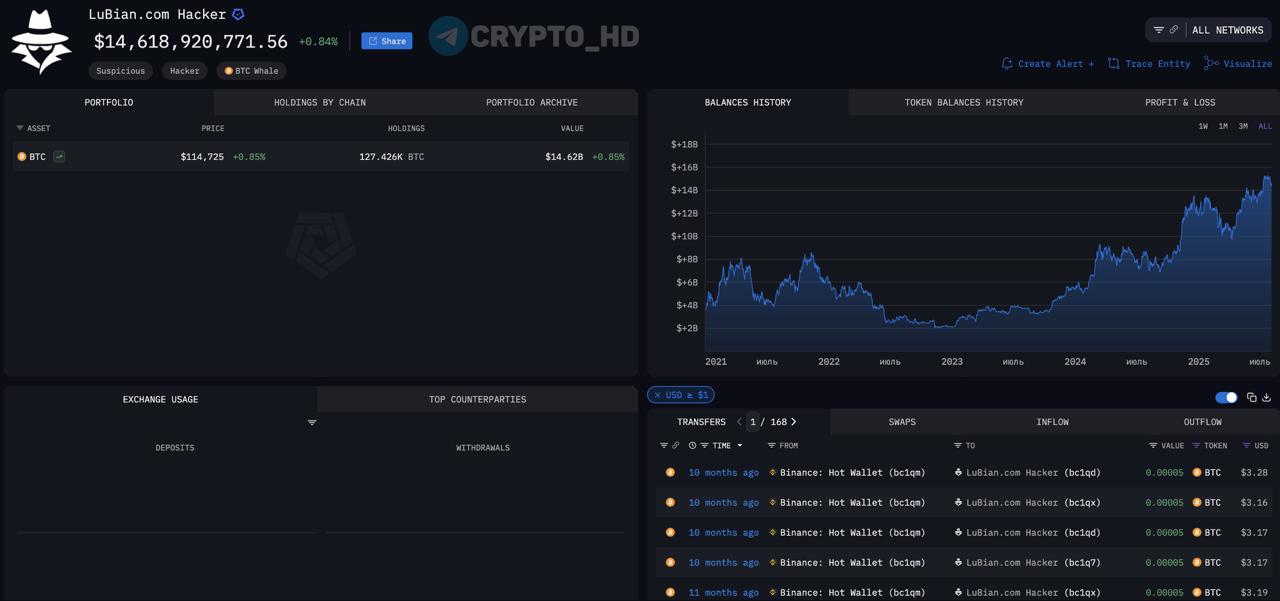
Task: Click the BTC Whale tag
Action: tap(251, 71)
